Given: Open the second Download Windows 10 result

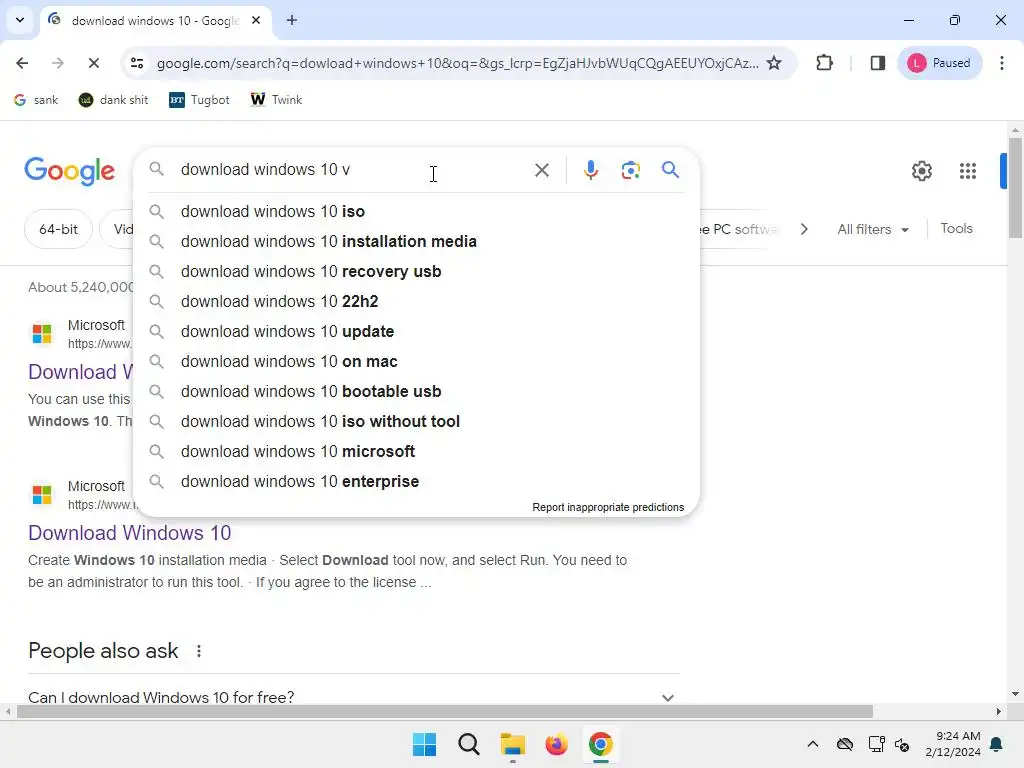Looking at the screenshot, I should click(x=129, y=533).
